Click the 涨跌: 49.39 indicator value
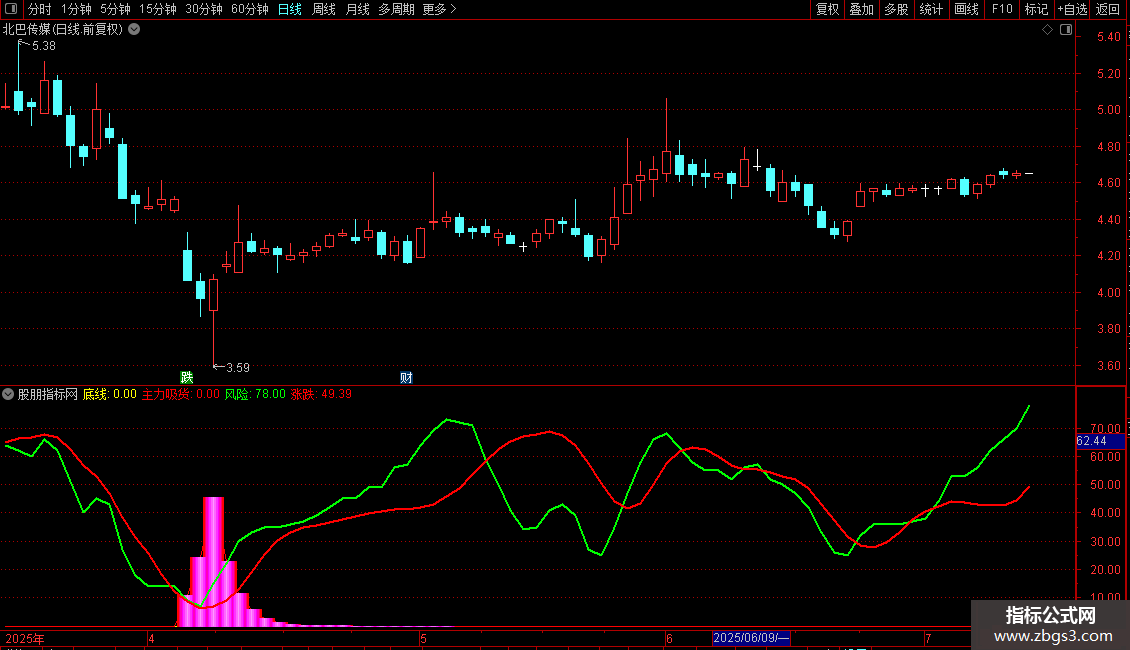Screen dimensions: 1130x650 [x=321, y=394]
